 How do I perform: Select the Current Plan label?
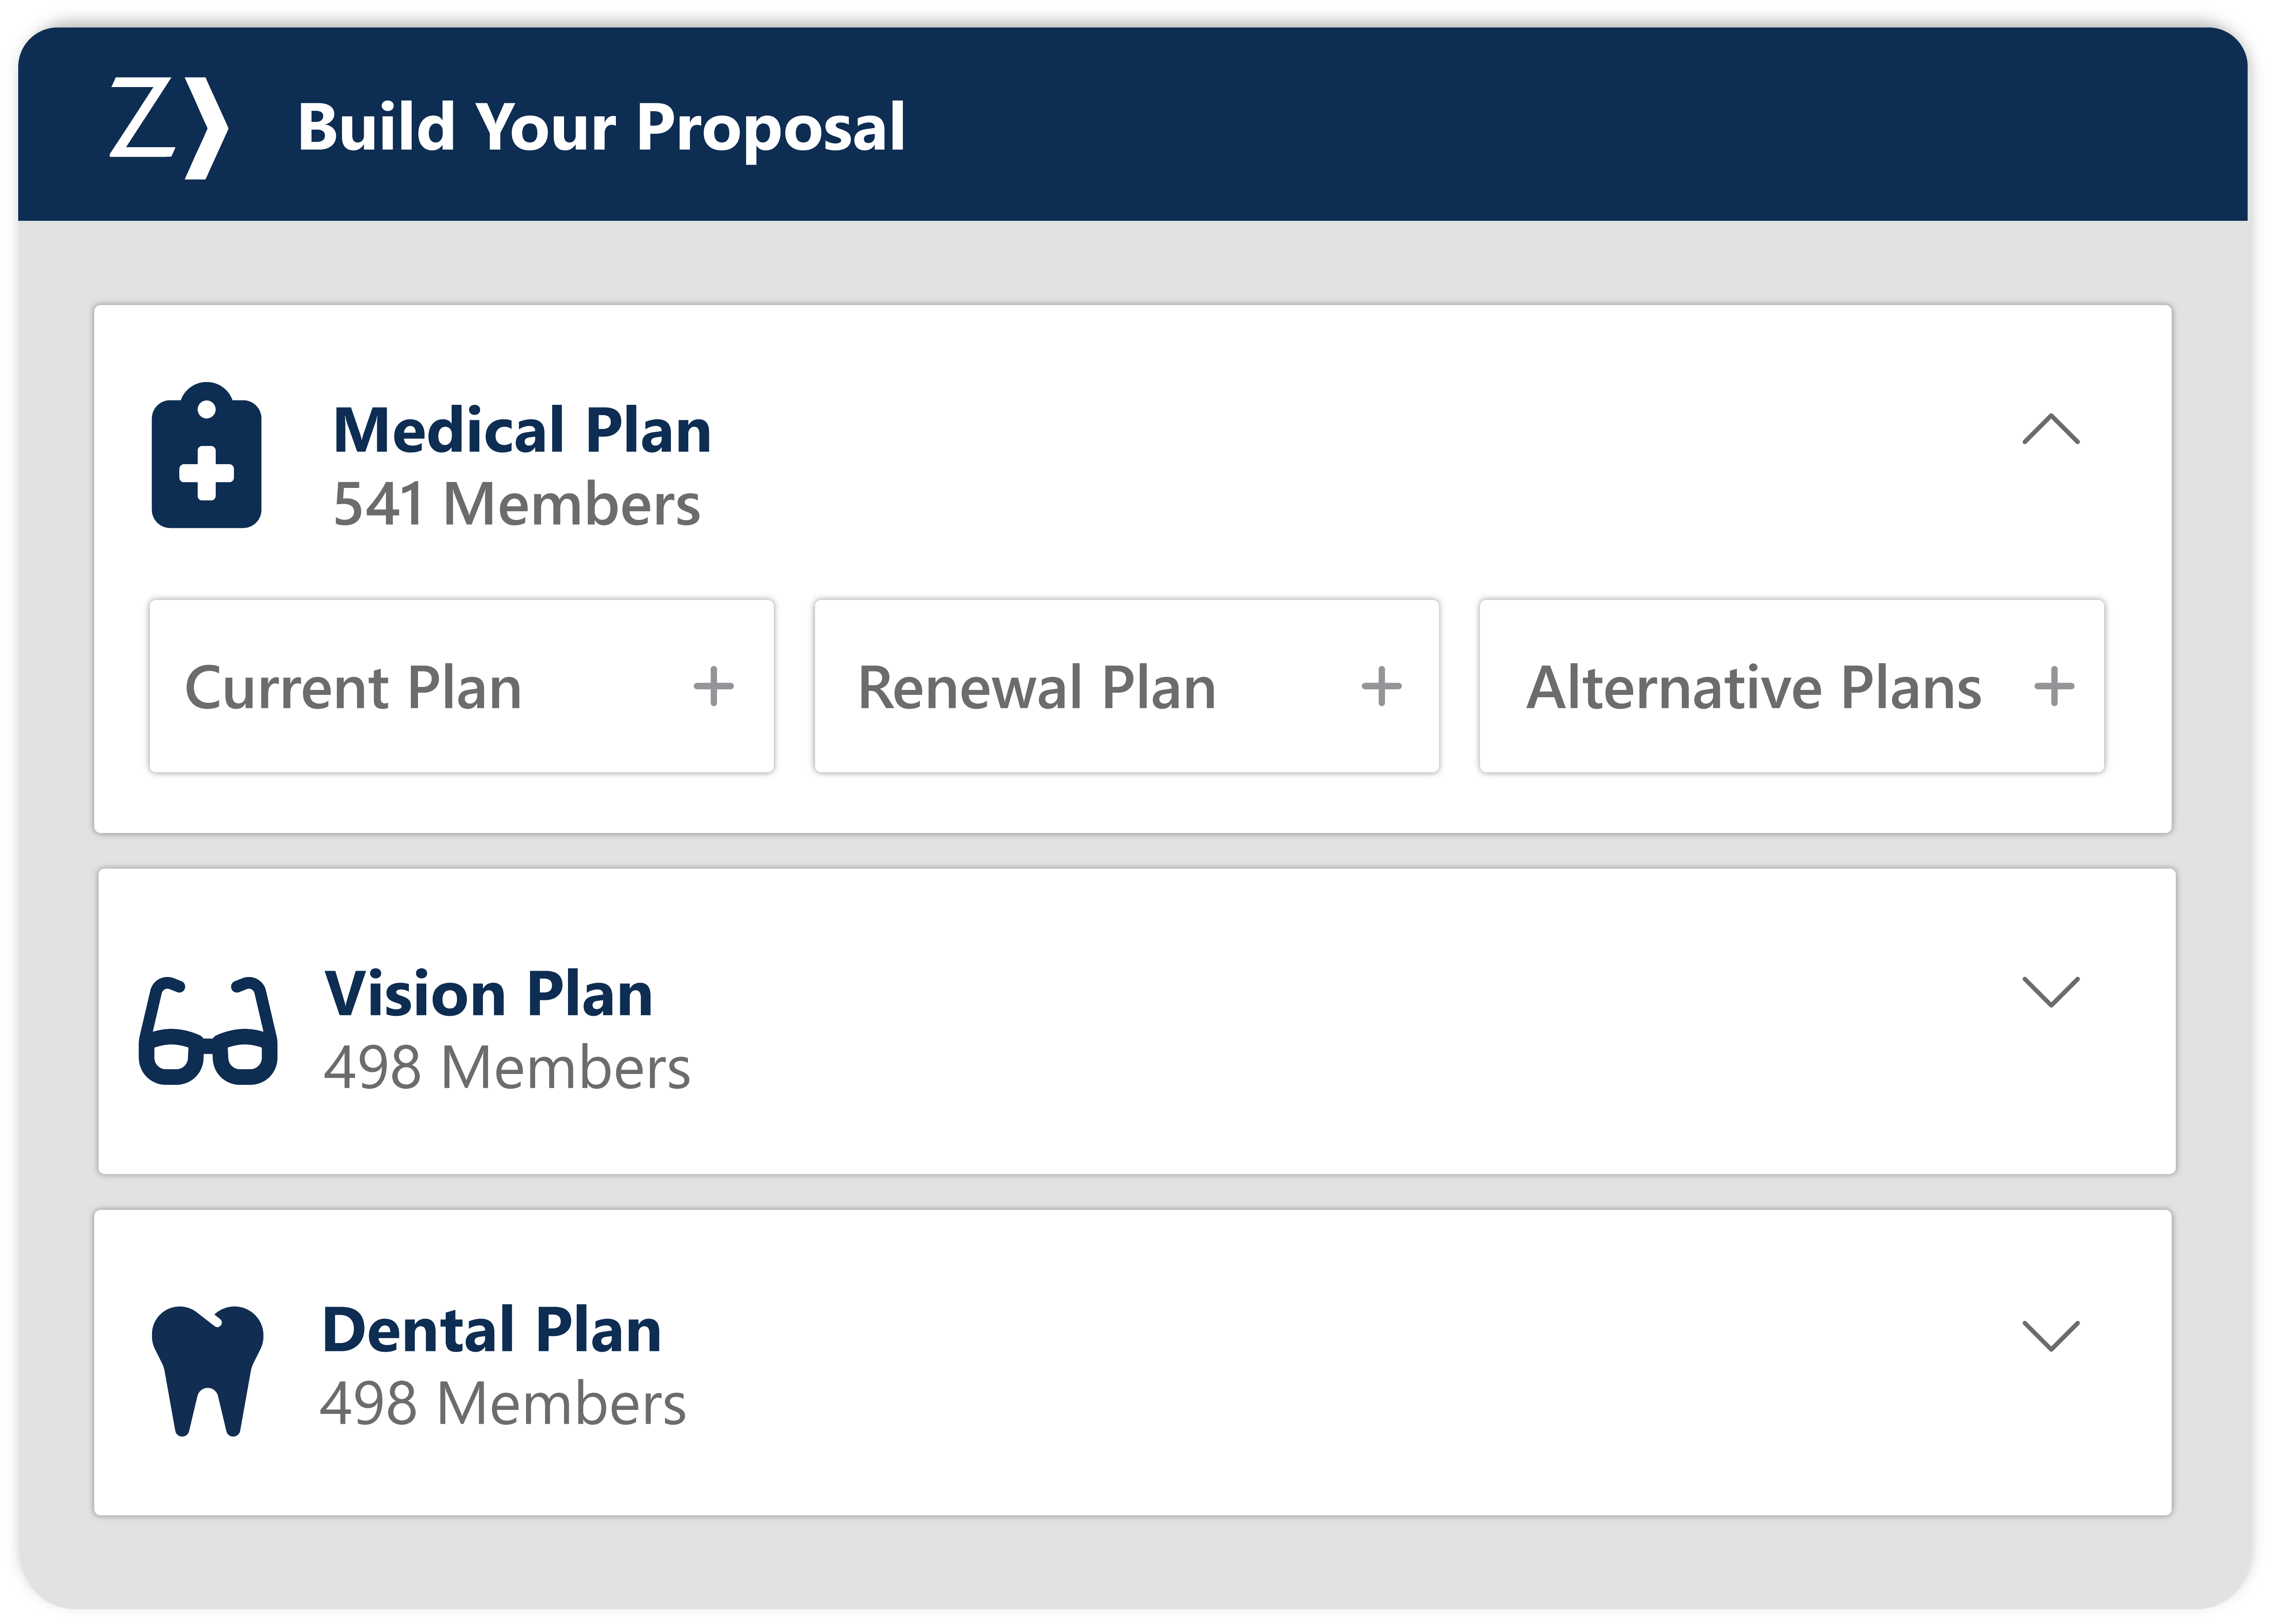click(x=353, y=688)
